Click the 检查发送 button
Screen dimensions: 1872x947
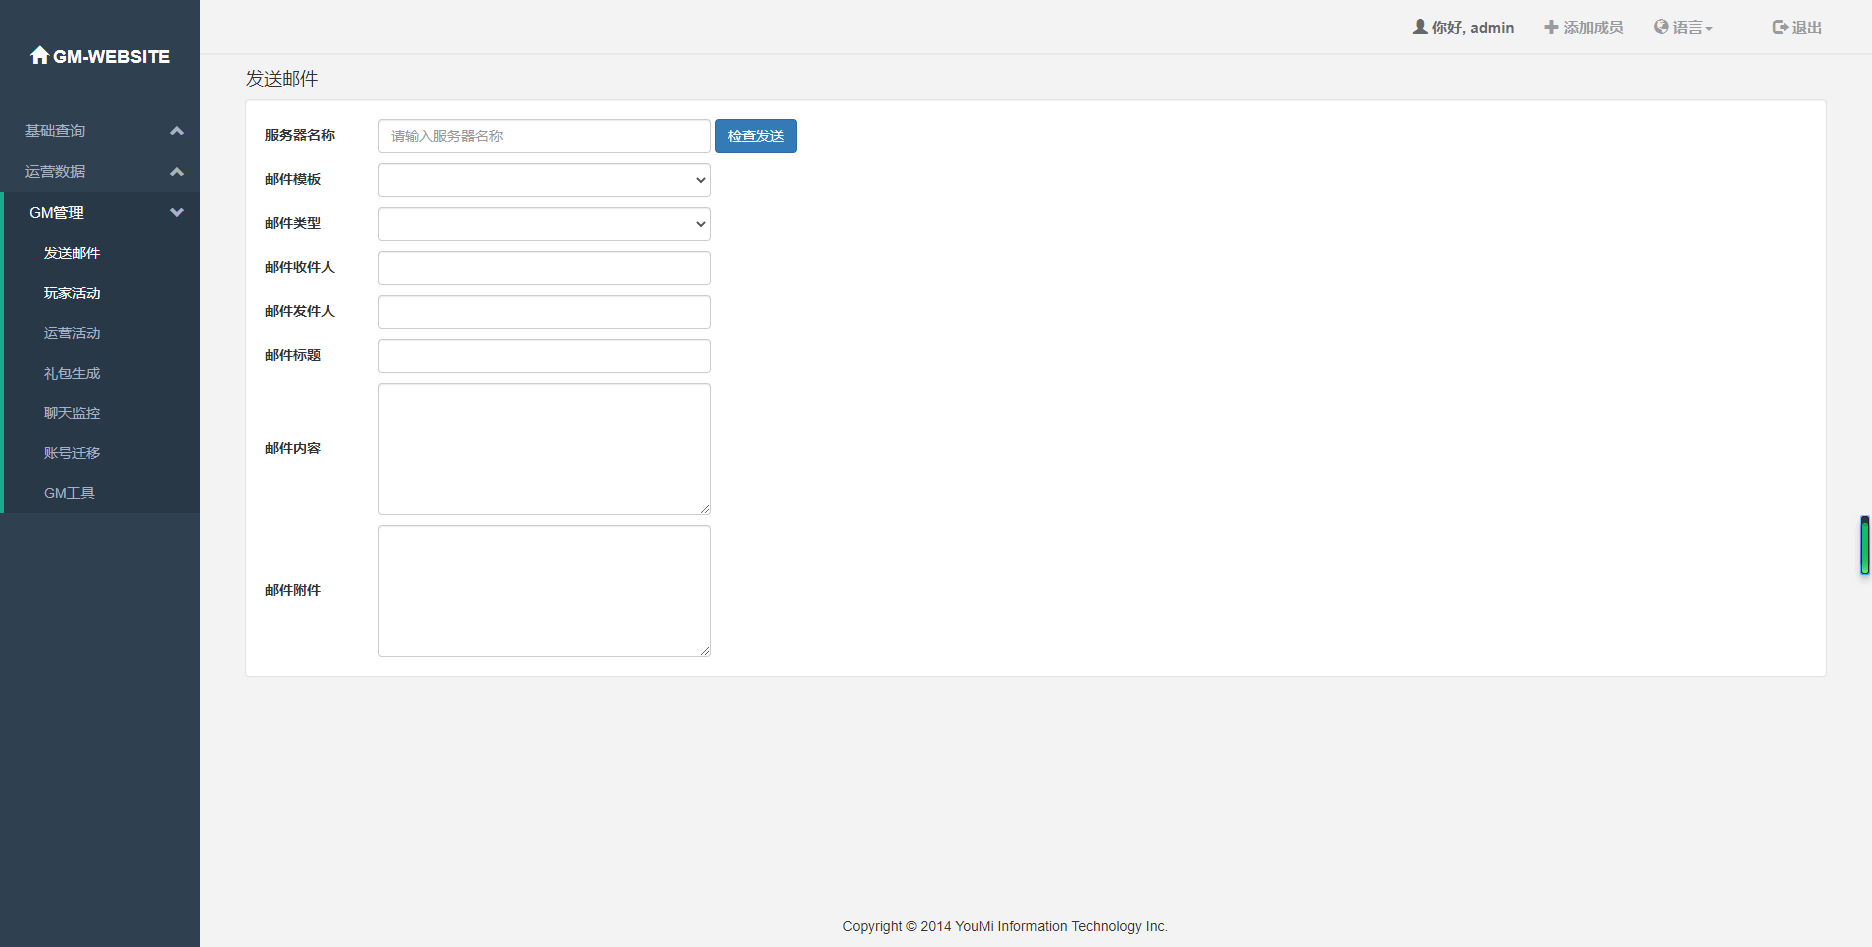coord(756,136)
